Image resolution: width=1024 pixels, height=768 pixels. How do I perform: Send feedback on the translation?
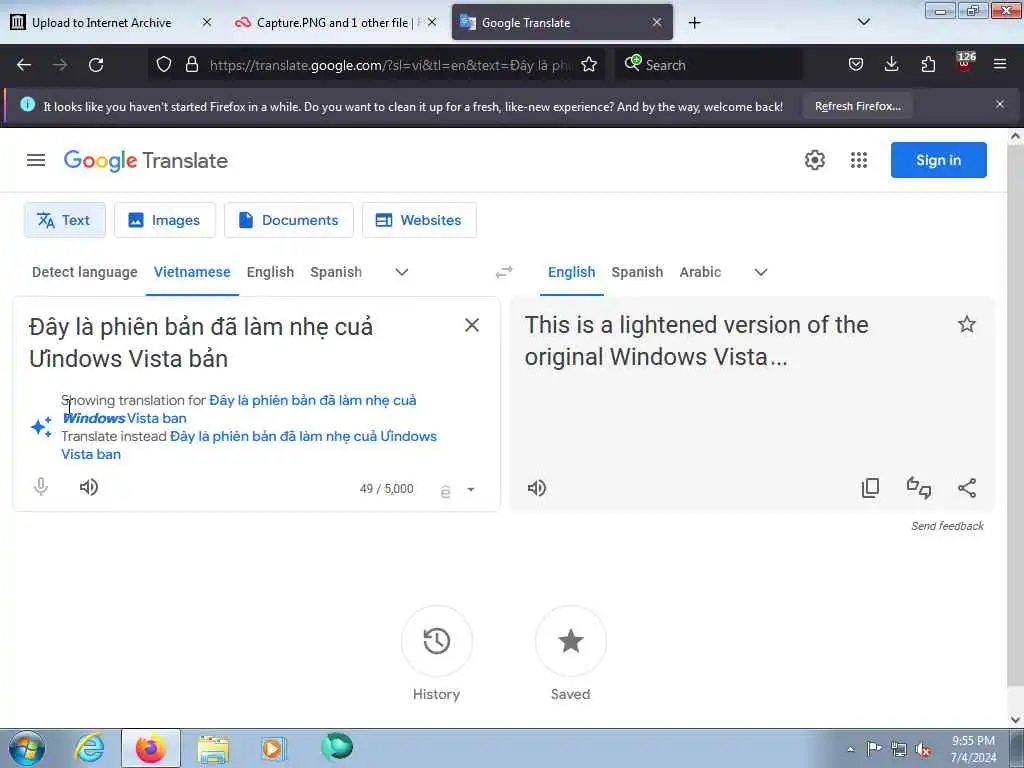point(947,526)
